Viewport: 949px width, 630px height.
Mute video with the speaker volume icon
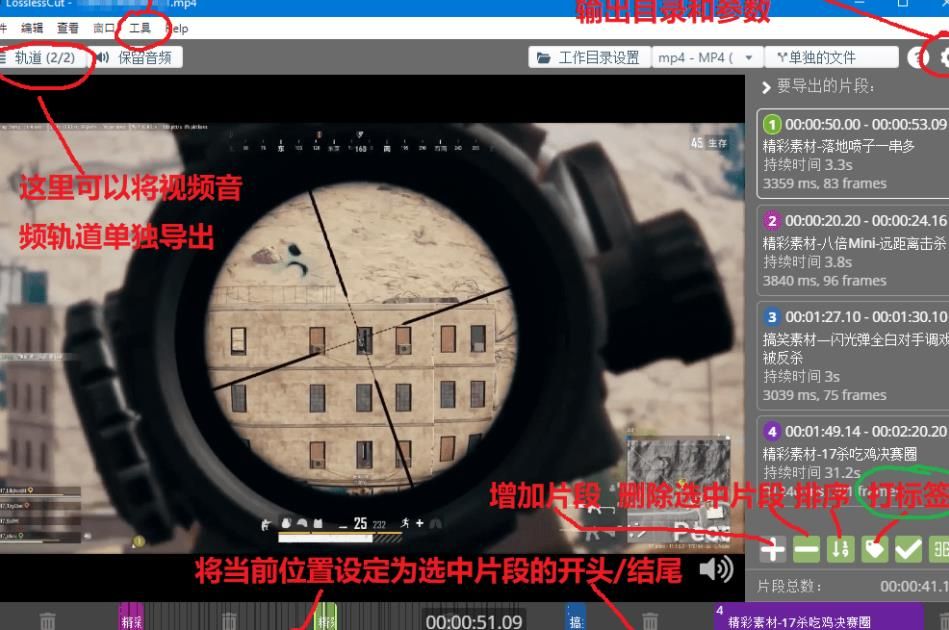pos(717,569)
